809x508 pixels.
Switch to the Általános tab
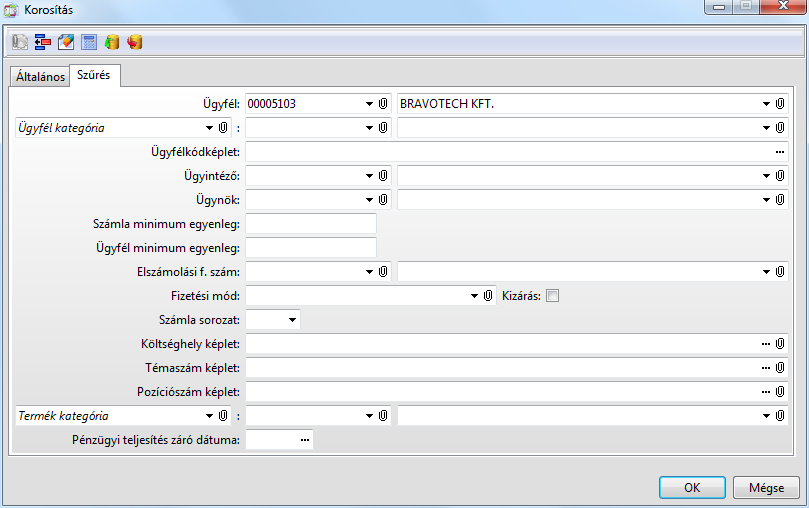[x=40, y=76]
